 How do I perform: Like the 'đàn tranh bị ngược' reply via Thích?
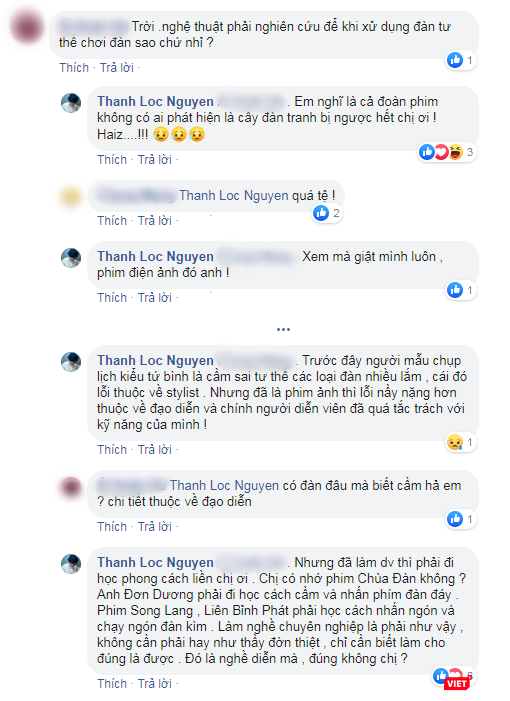pos(112,160)
